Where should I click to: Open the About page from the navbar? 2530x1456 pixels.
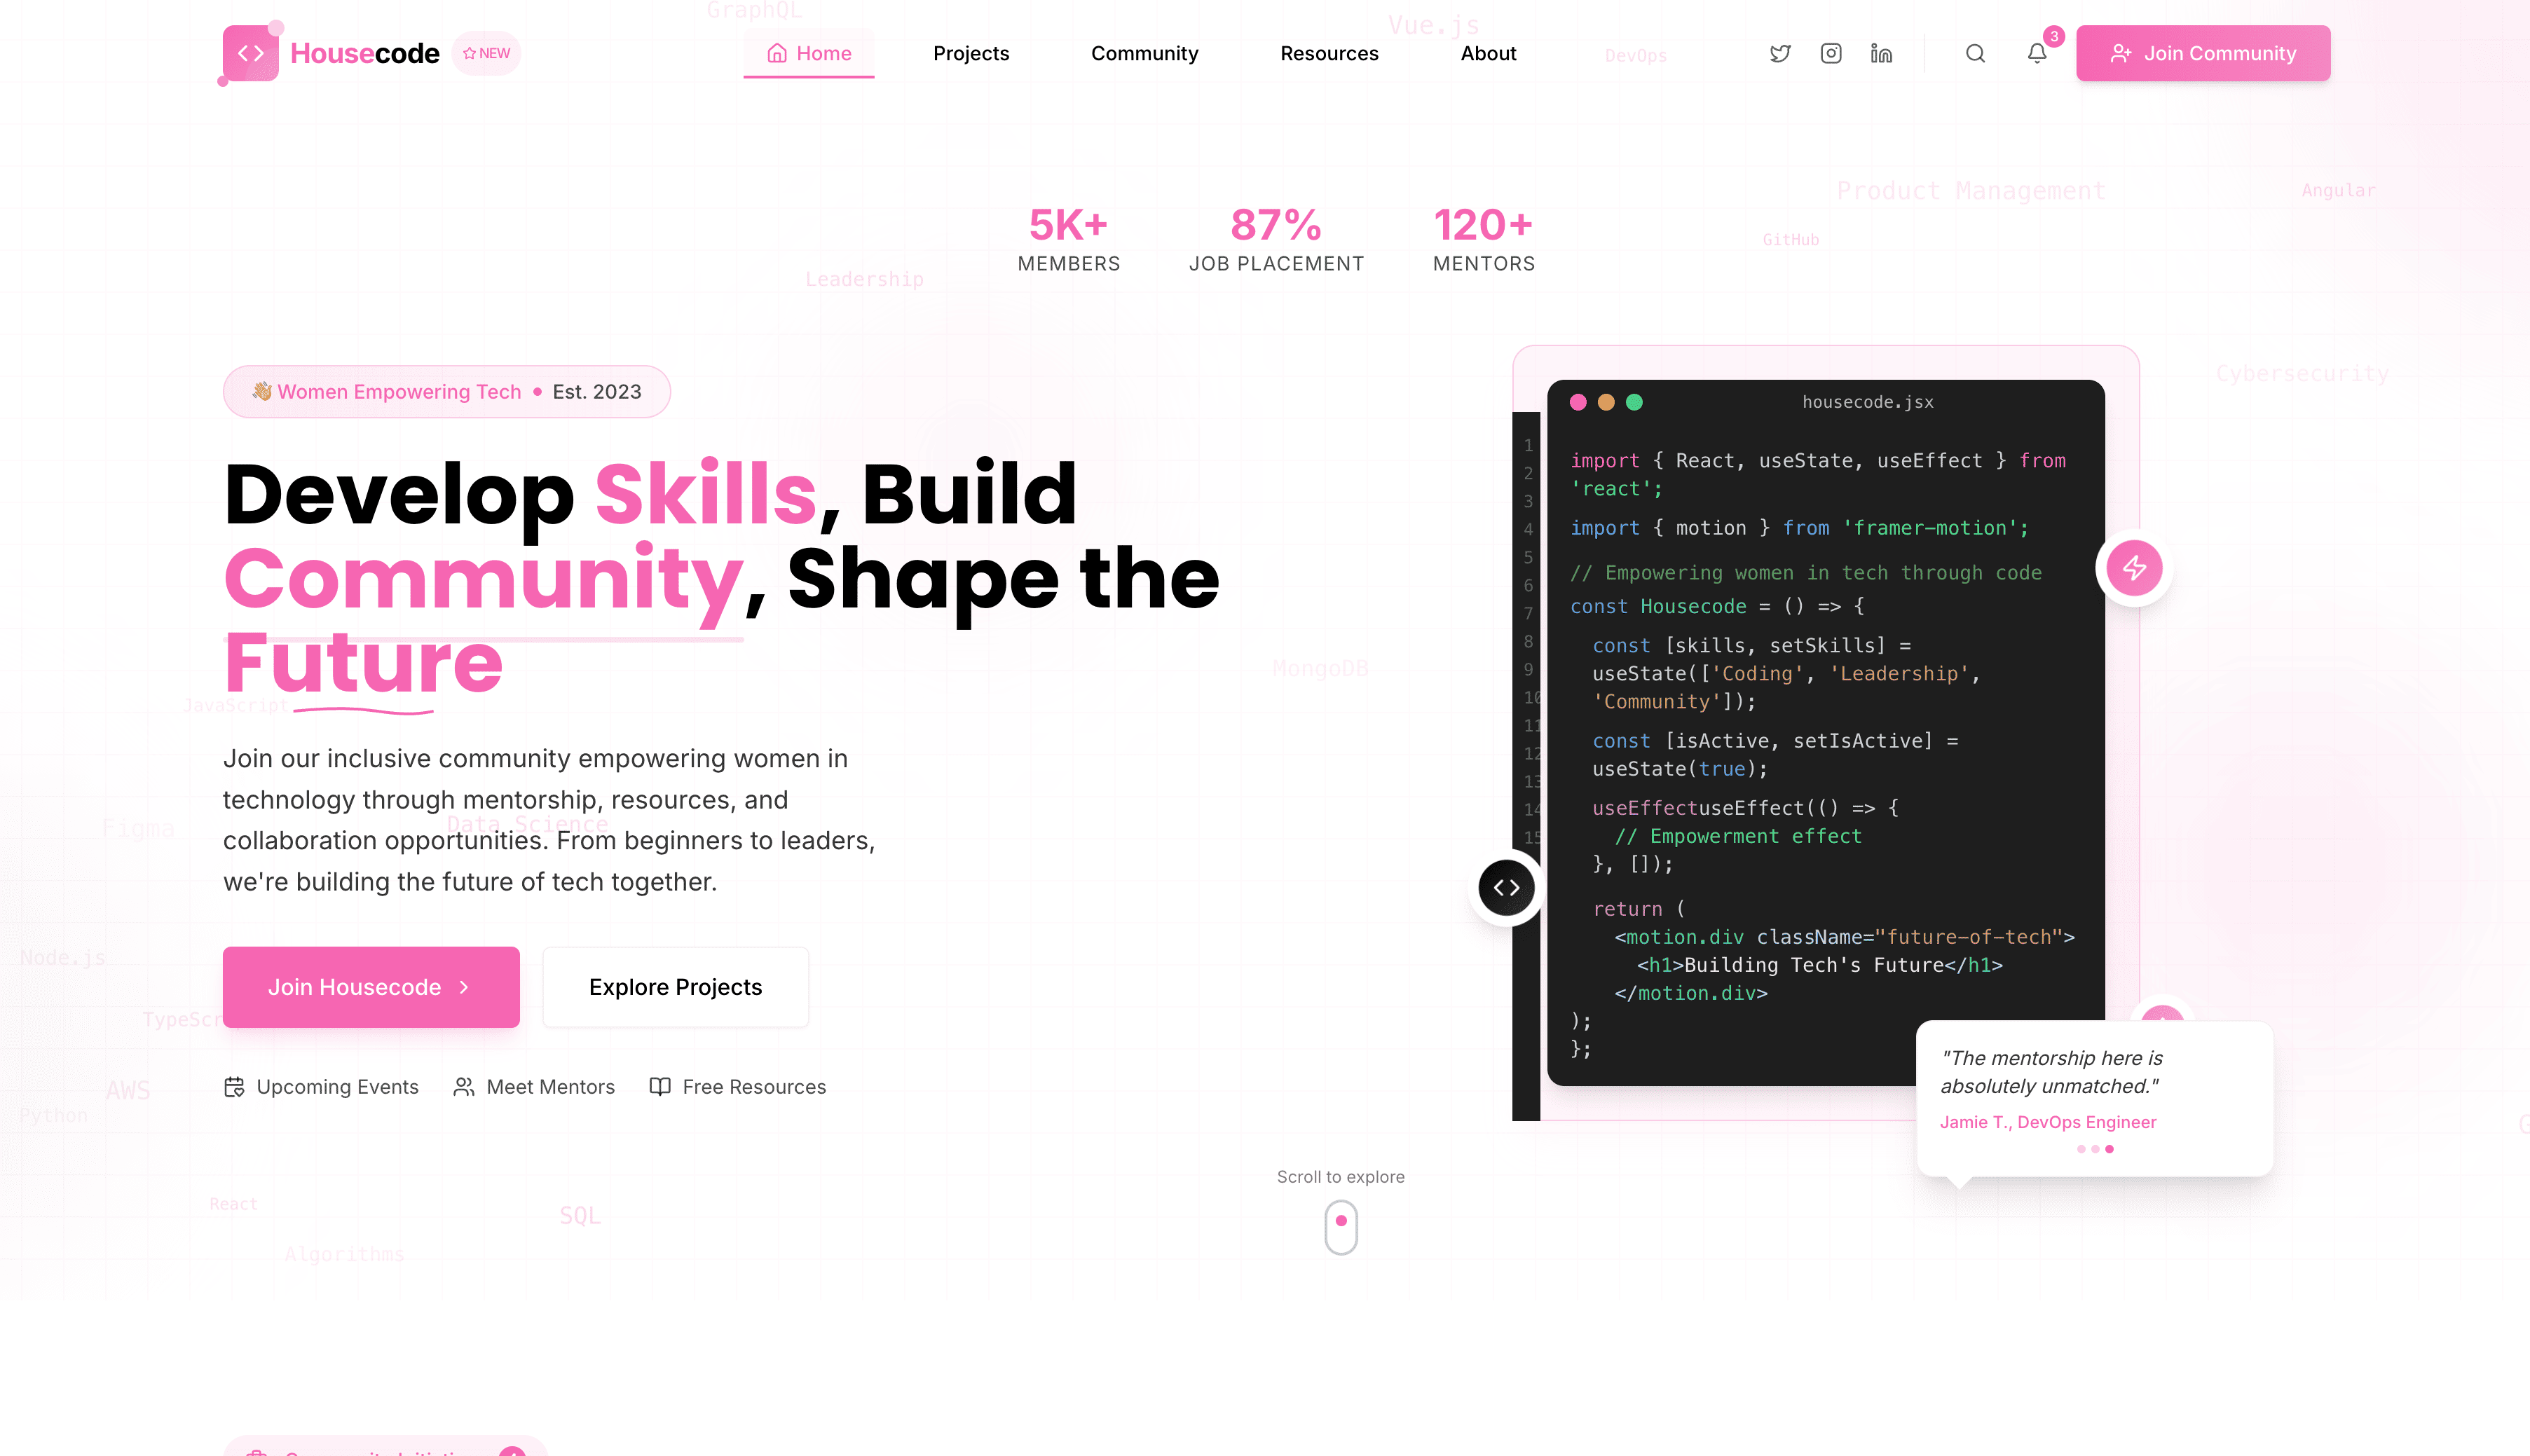click(x=1488, y=53)
